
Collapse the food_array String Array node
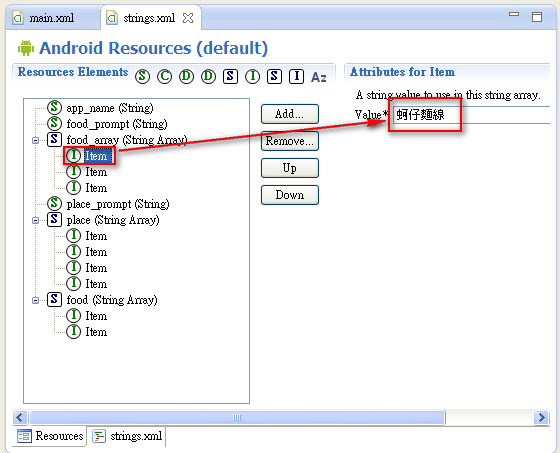pos(35,140)
